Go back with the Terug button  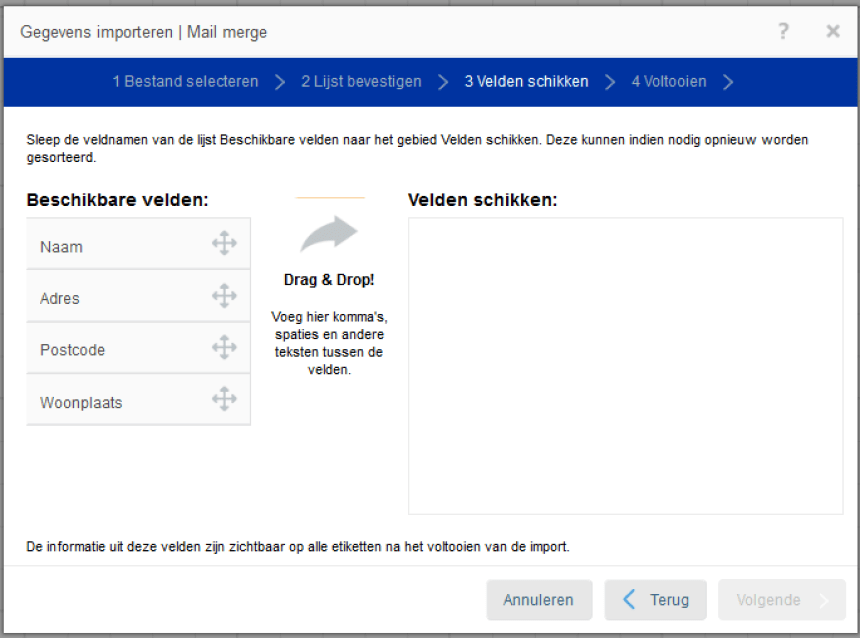click(x=655, y=600)
